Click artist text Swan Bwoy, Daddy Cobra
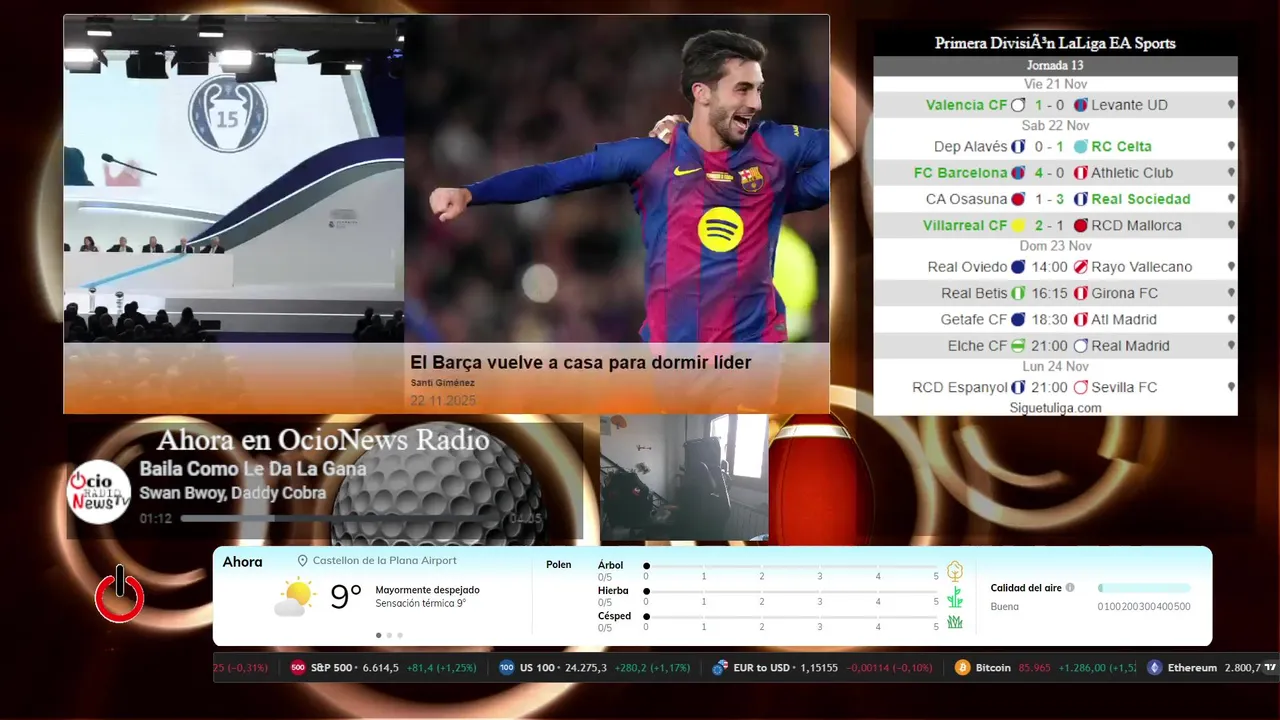1280x720 pixels. coord(232,493)
